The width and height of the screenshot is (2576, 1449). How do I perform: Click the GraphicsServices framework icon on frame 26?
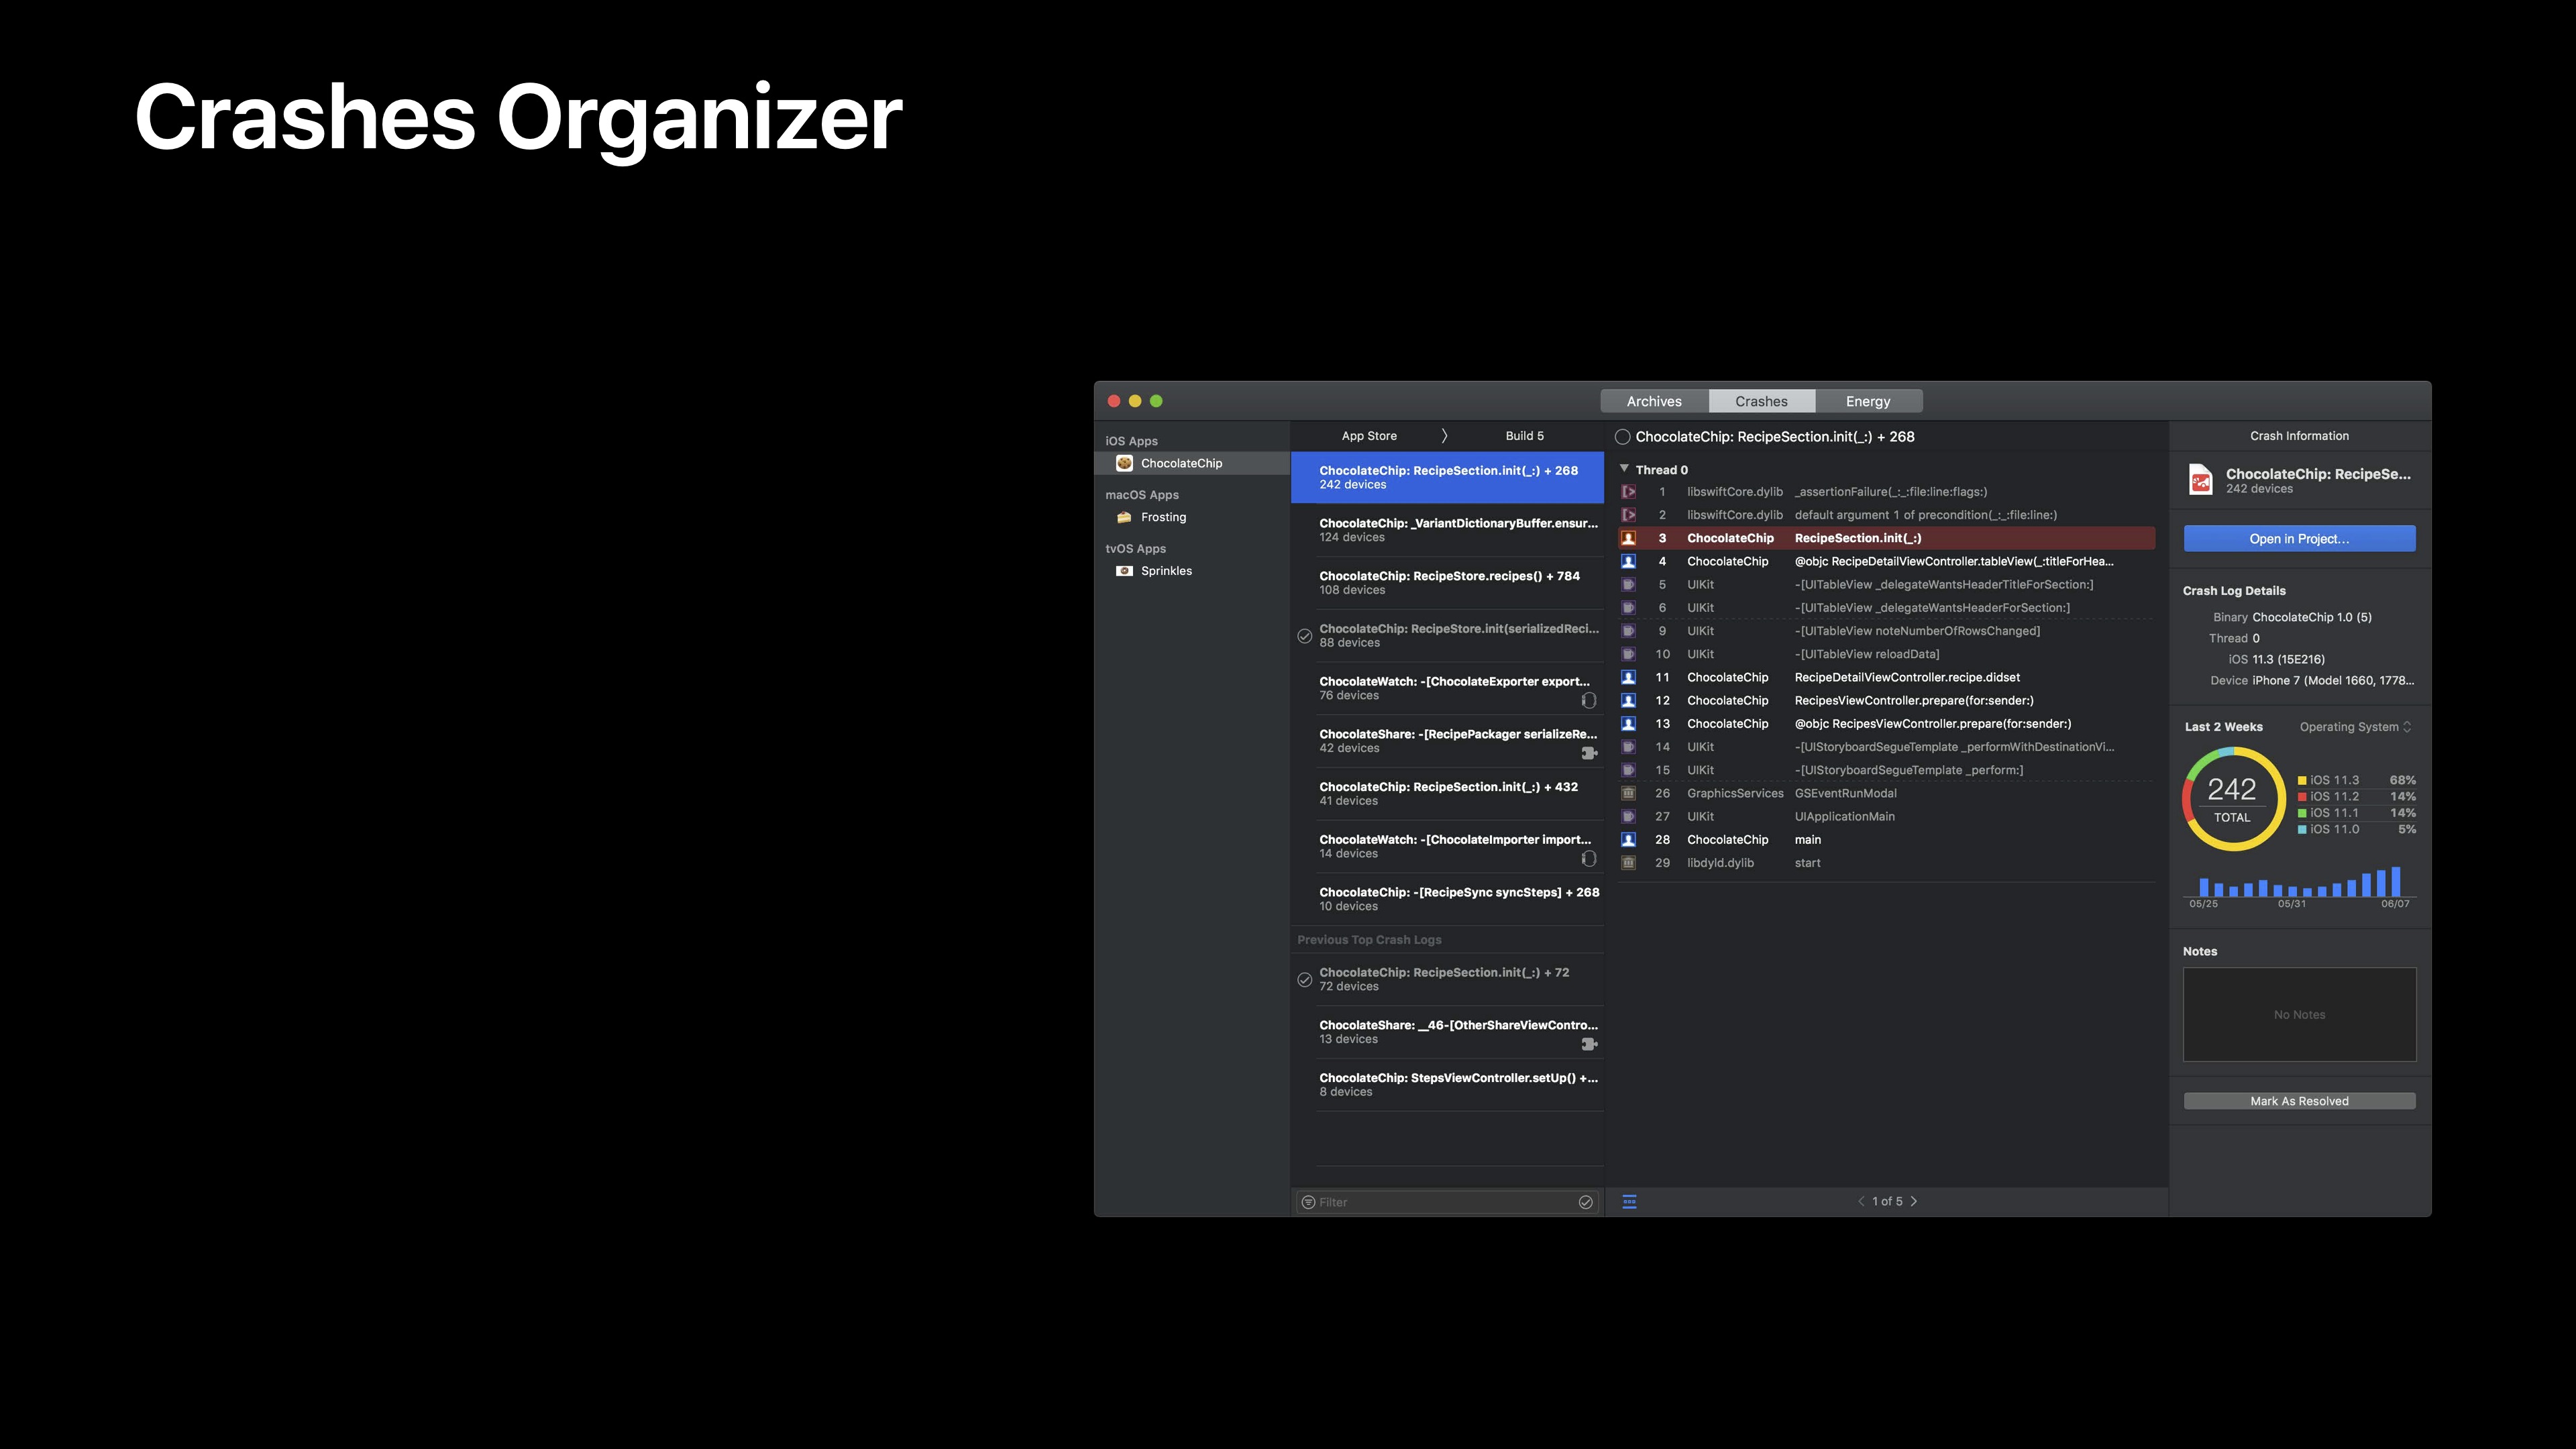(1628, 793)
